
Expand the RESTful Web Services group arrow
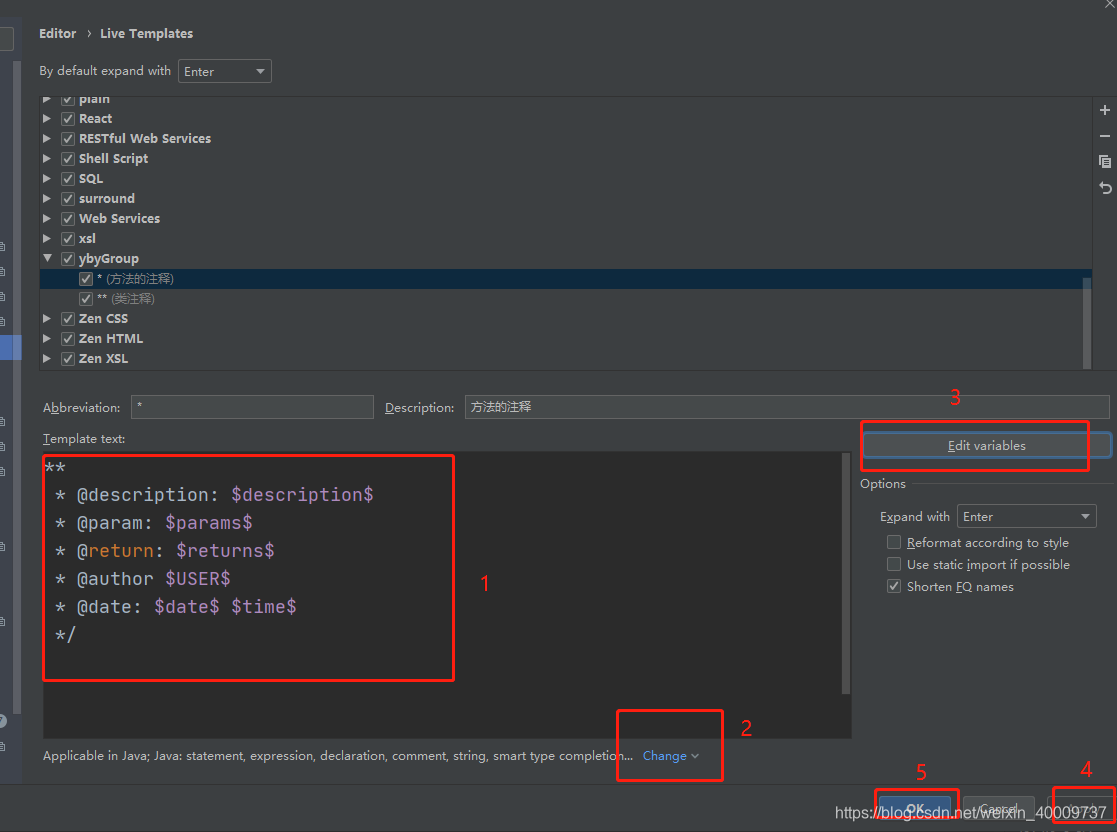pyautogui.click(x=47, y=138)
